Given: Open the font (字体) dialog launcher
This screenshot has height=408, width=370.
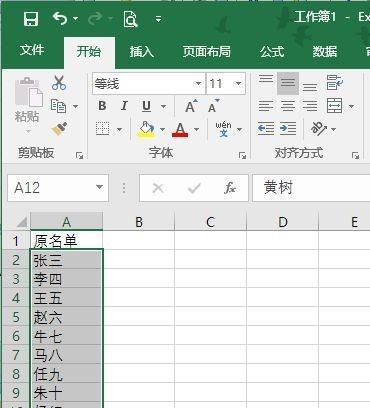Looking at the screenshot, I should click(243, 155).
